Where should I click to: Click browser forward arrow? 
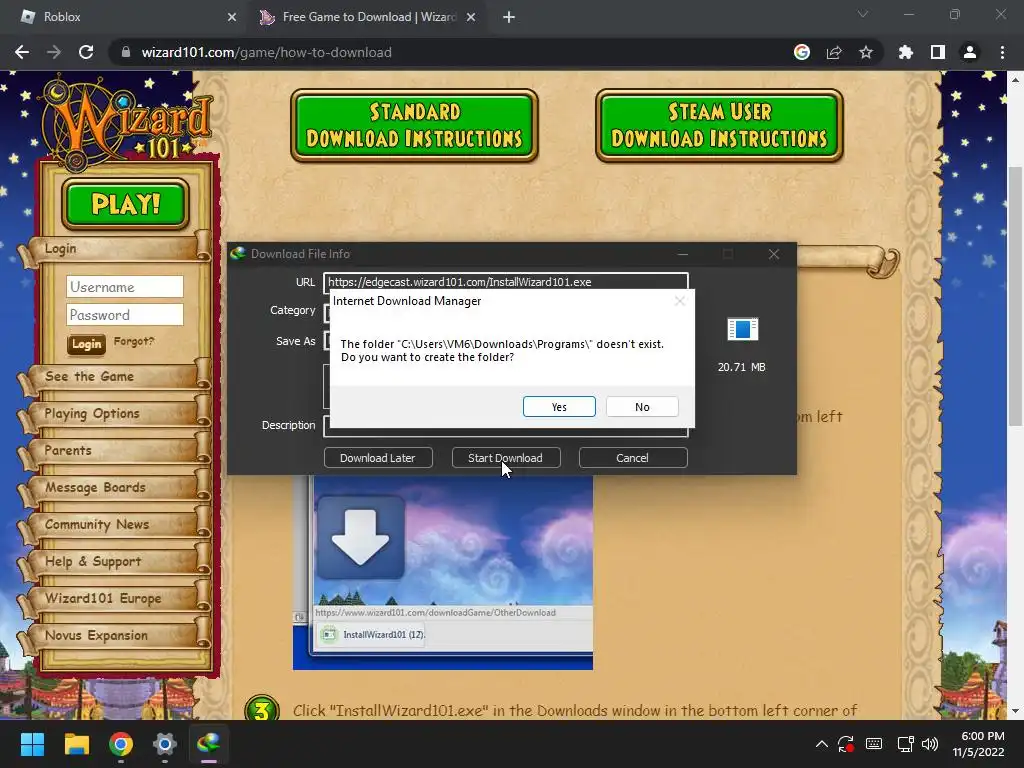tap(54, 52)
